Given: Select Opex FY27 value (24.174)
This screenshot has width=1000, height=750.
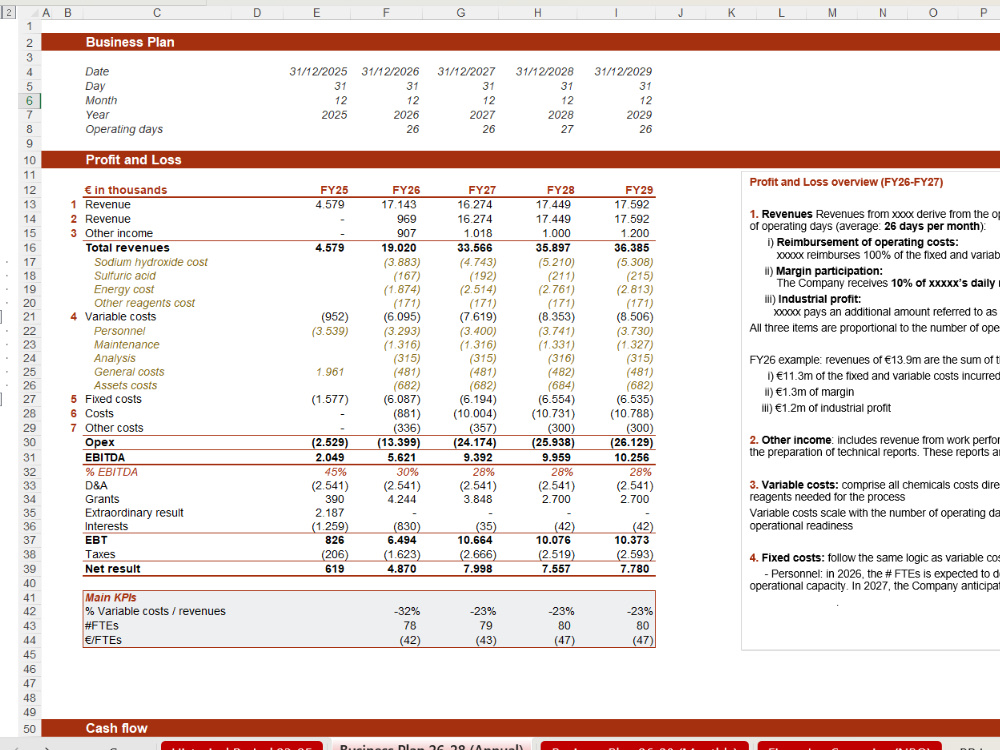Looking at the screenshot, I should pyautogui.click(x=474, y=443).
